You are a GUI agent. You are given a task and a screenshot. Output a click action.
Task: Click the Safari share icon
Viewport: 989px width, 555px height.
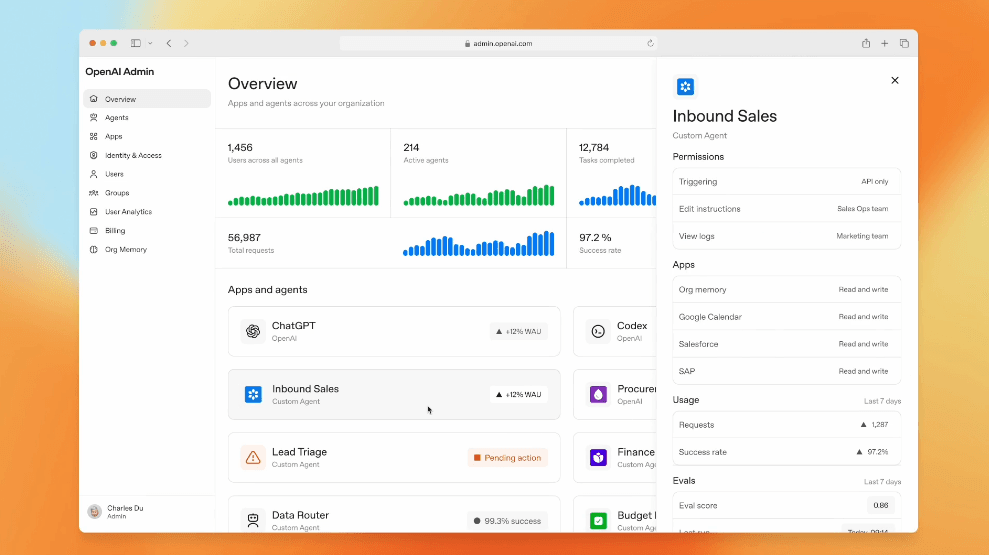(x=866, y=43)
